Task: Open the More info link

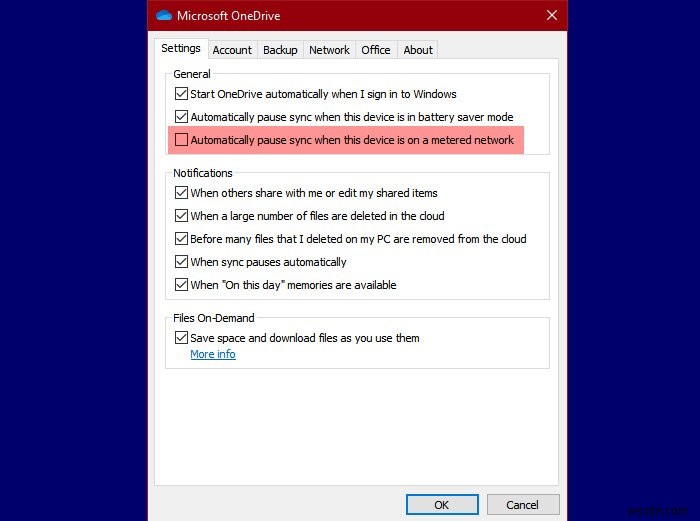Action: click(213, 354)
